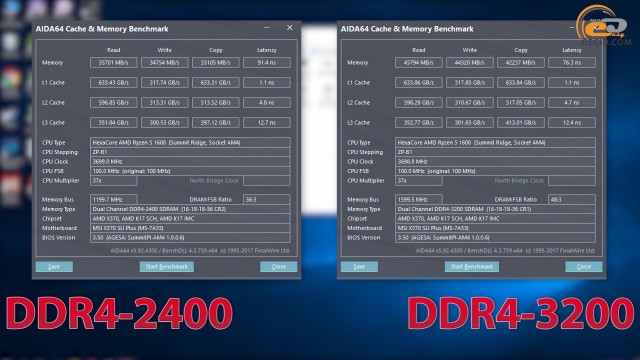640x360 pixels.
Task: Close the left window with title bar X
Action: coord(289,28)
